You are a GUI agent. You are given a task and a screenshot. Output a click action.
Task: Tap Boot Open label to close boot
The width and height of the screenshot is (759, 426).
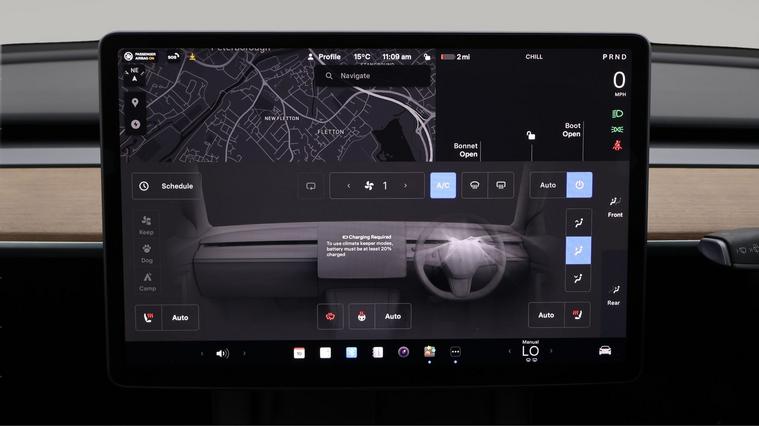(x=571, y=130)
